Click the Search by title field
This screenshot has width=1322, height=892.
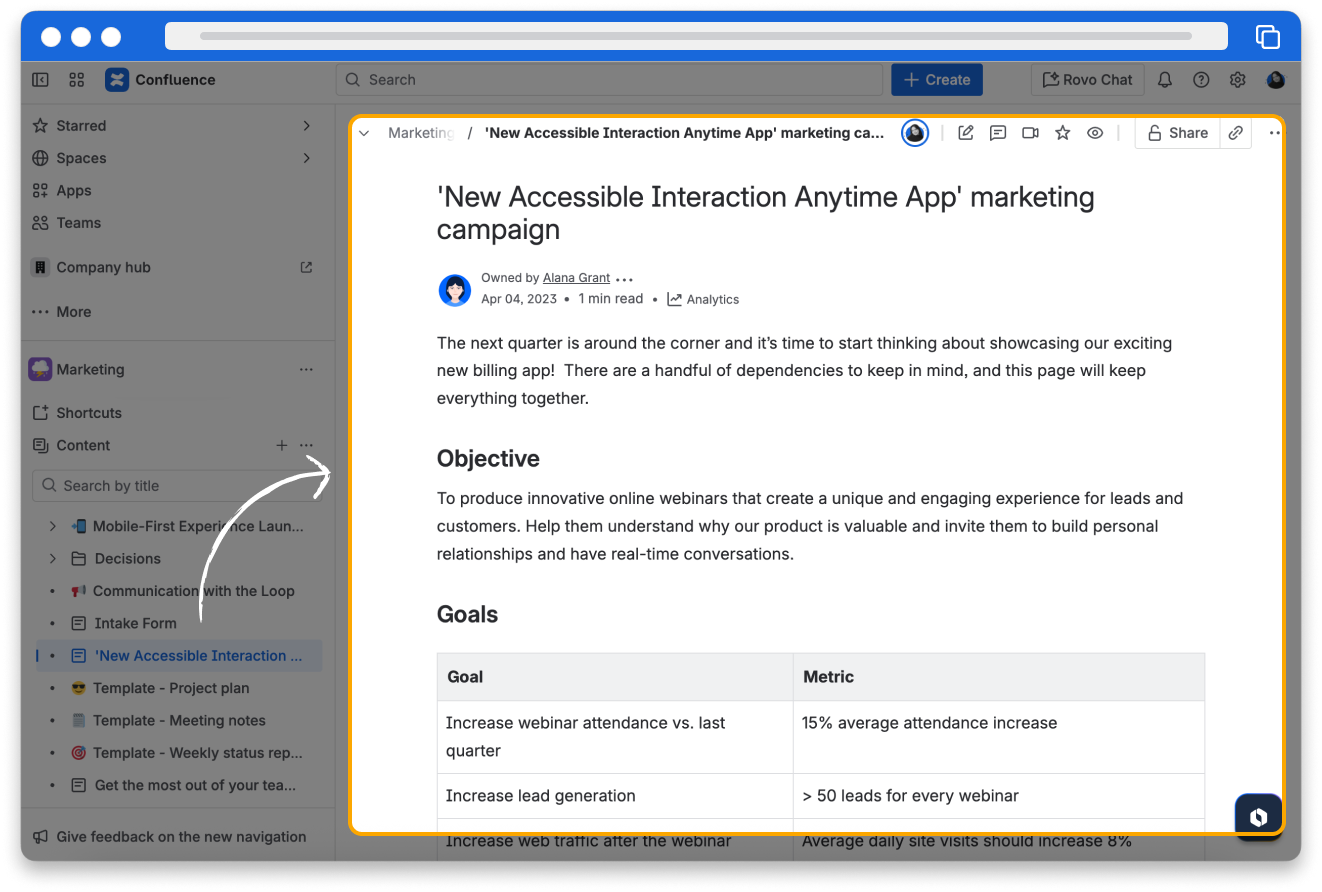pos(177,486)
